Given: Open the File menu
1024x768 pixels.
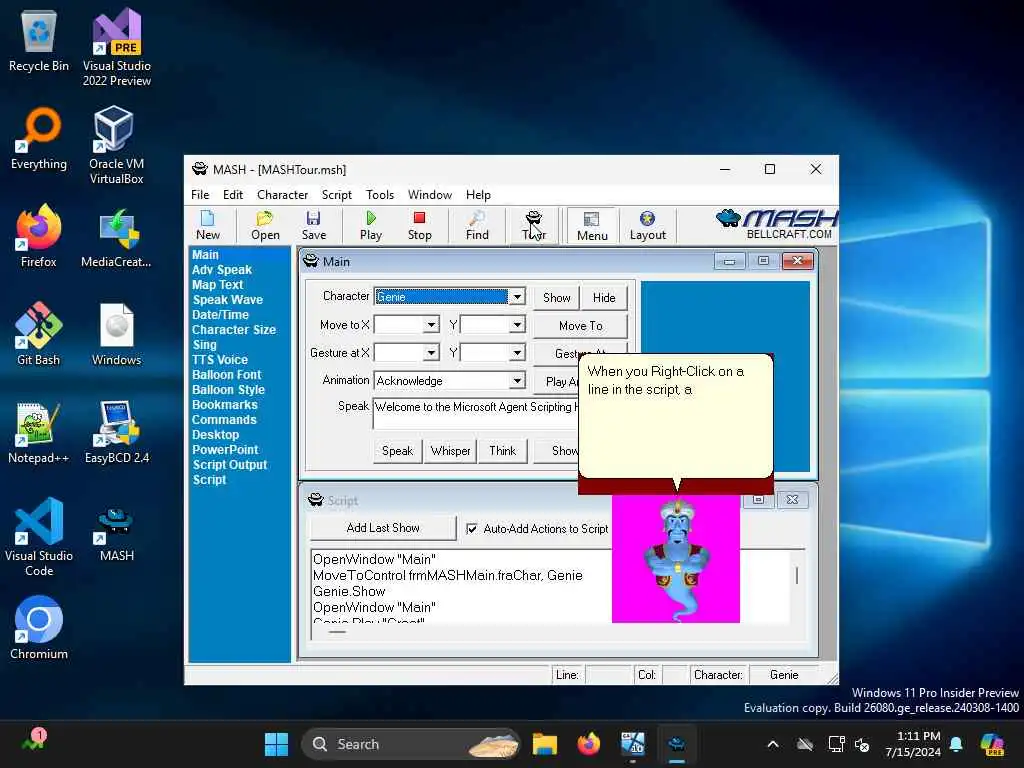Looking at the screenshot, I should point(200,195).
